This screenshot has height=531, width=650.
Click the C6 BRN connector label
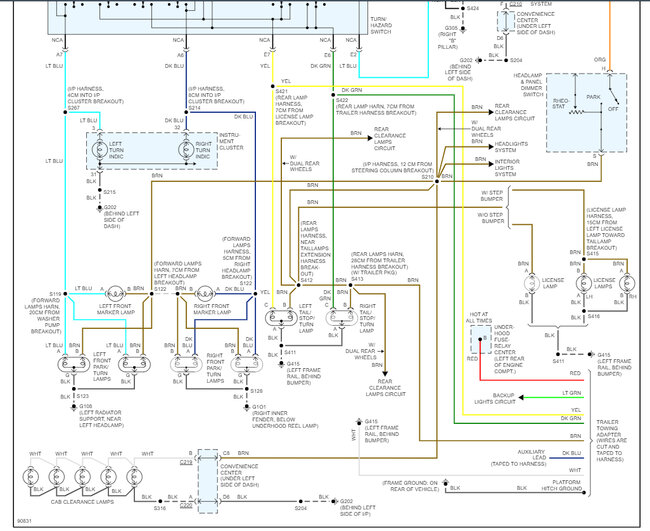235,453
